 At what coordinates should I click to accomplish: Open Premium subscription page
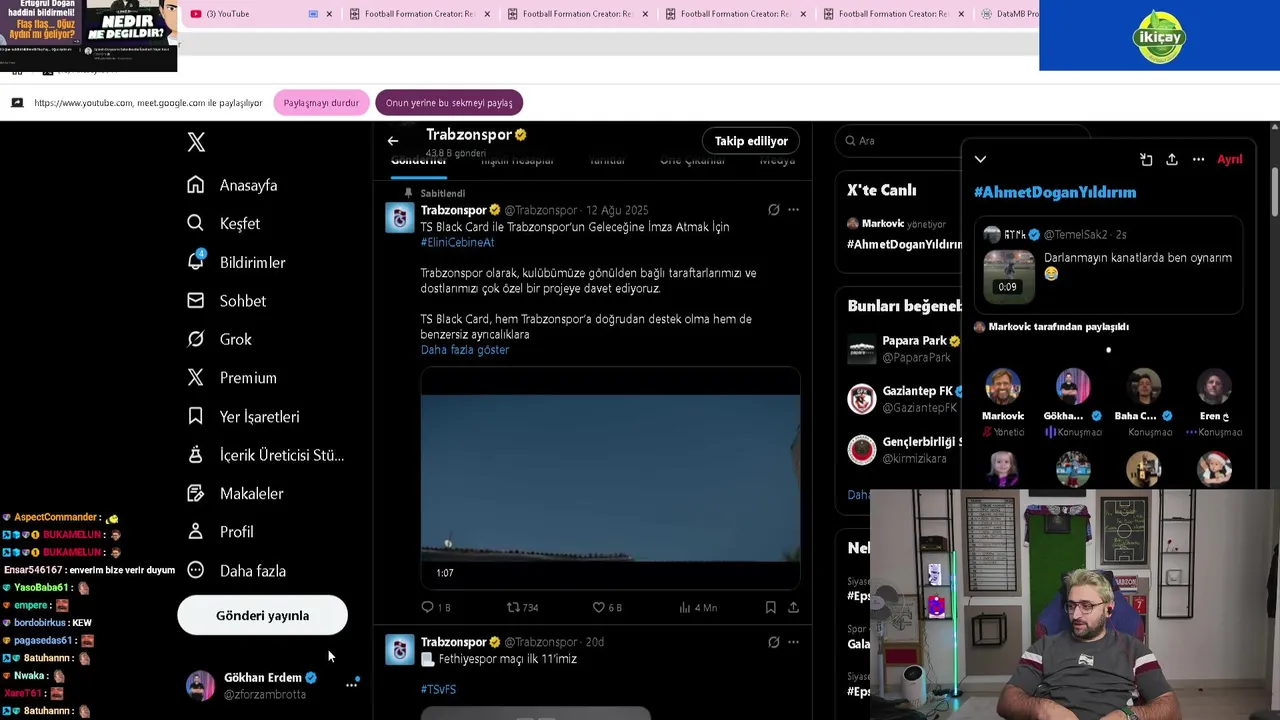pos(233,378)
